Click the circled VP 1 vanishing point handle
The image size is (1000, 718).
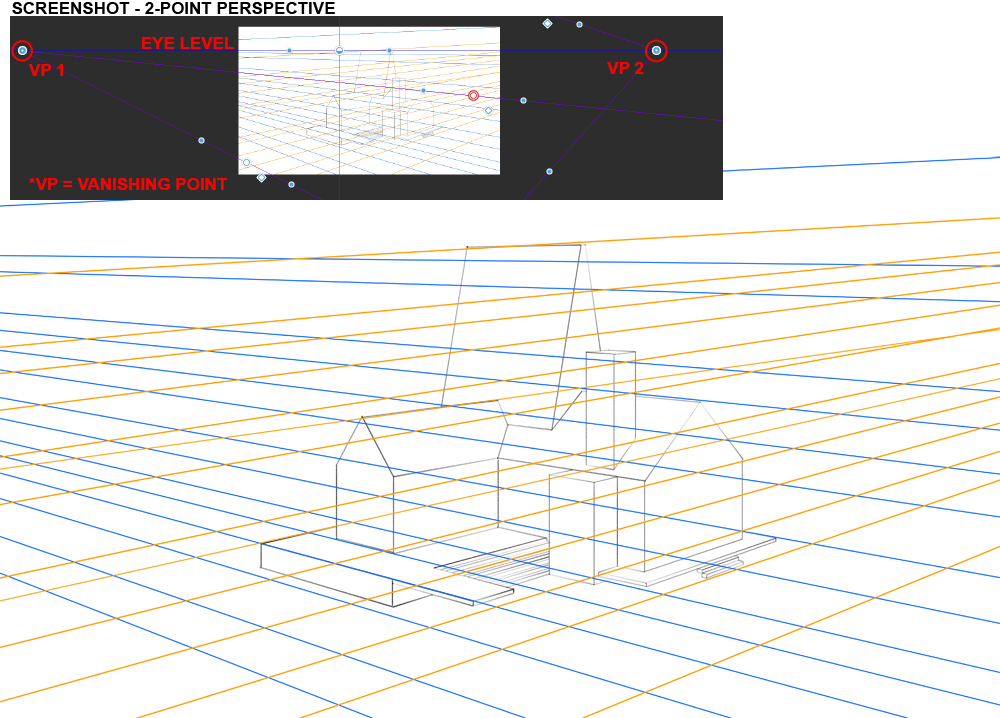(x=23, y=50)
